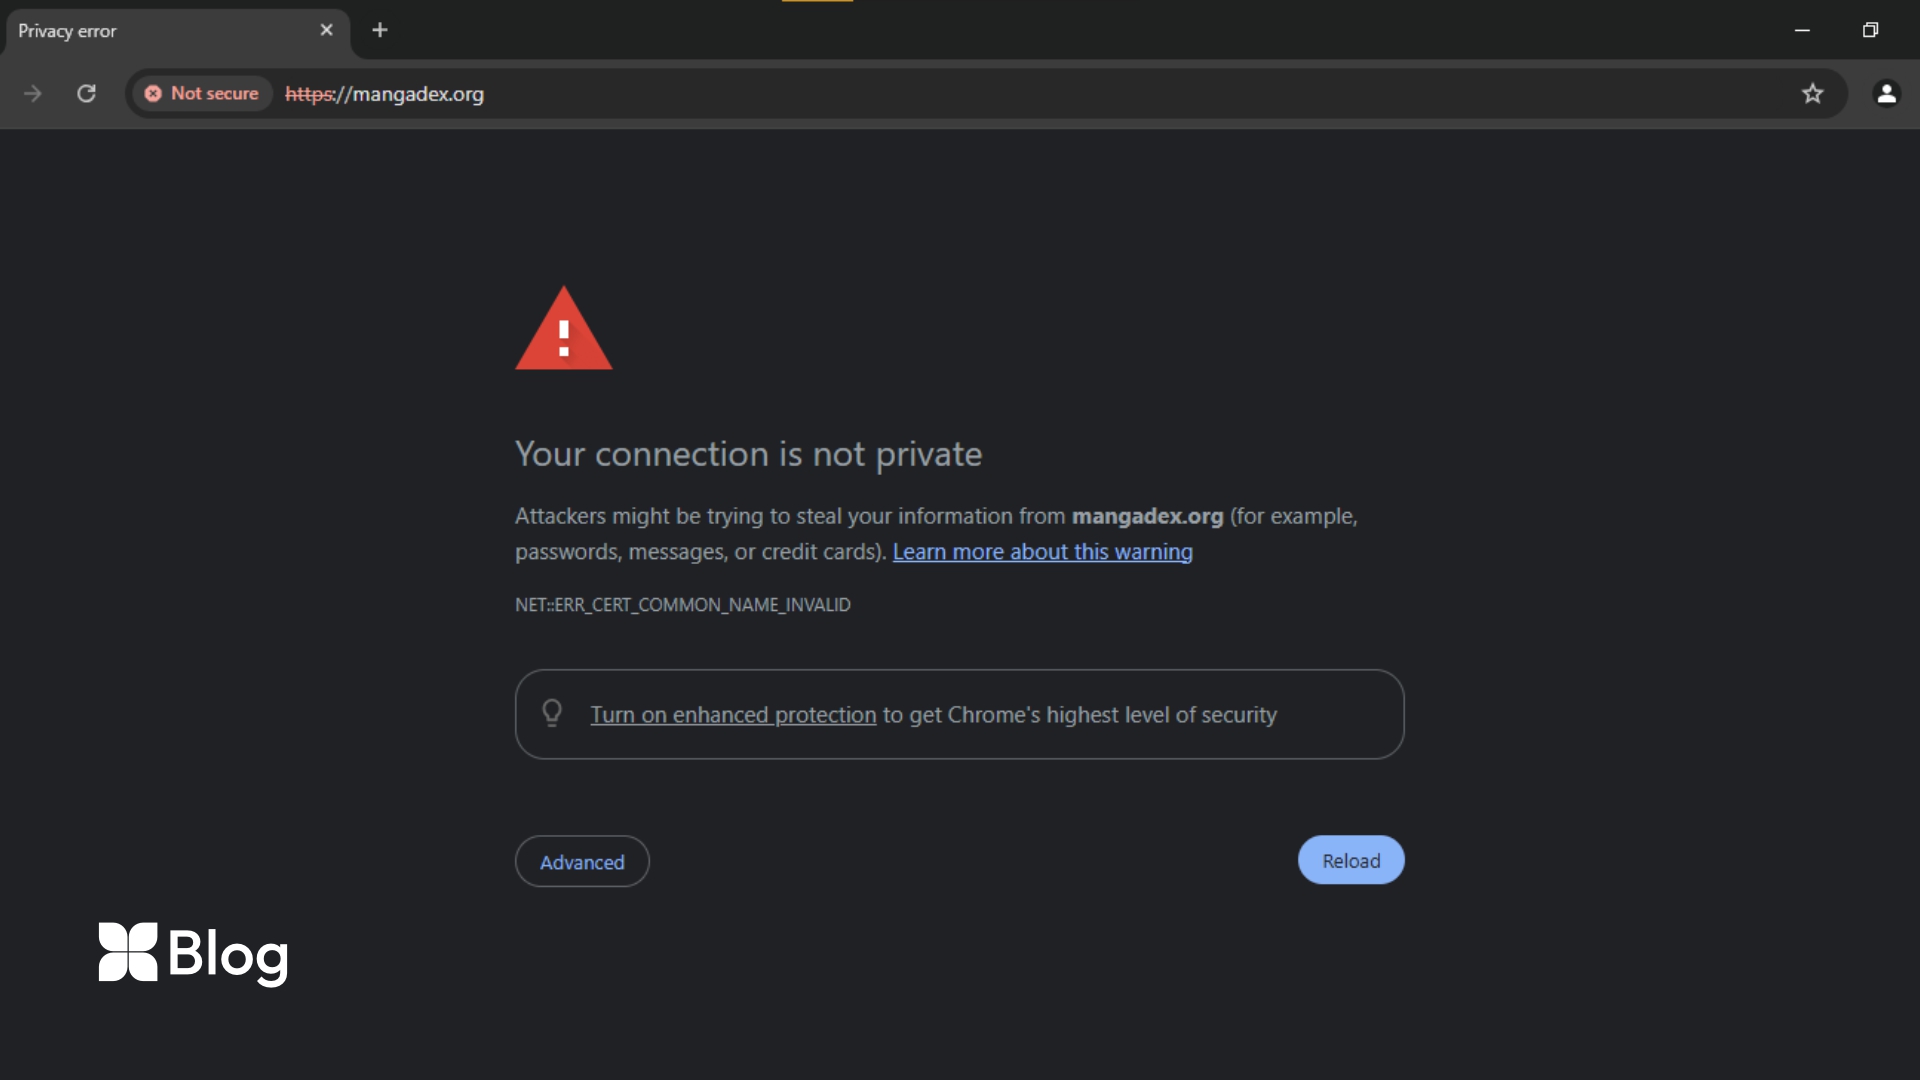This screenshot has width=1920, height=1080.
Task: Restore down the Chrome window
Action: click(x=1870, y=30)
